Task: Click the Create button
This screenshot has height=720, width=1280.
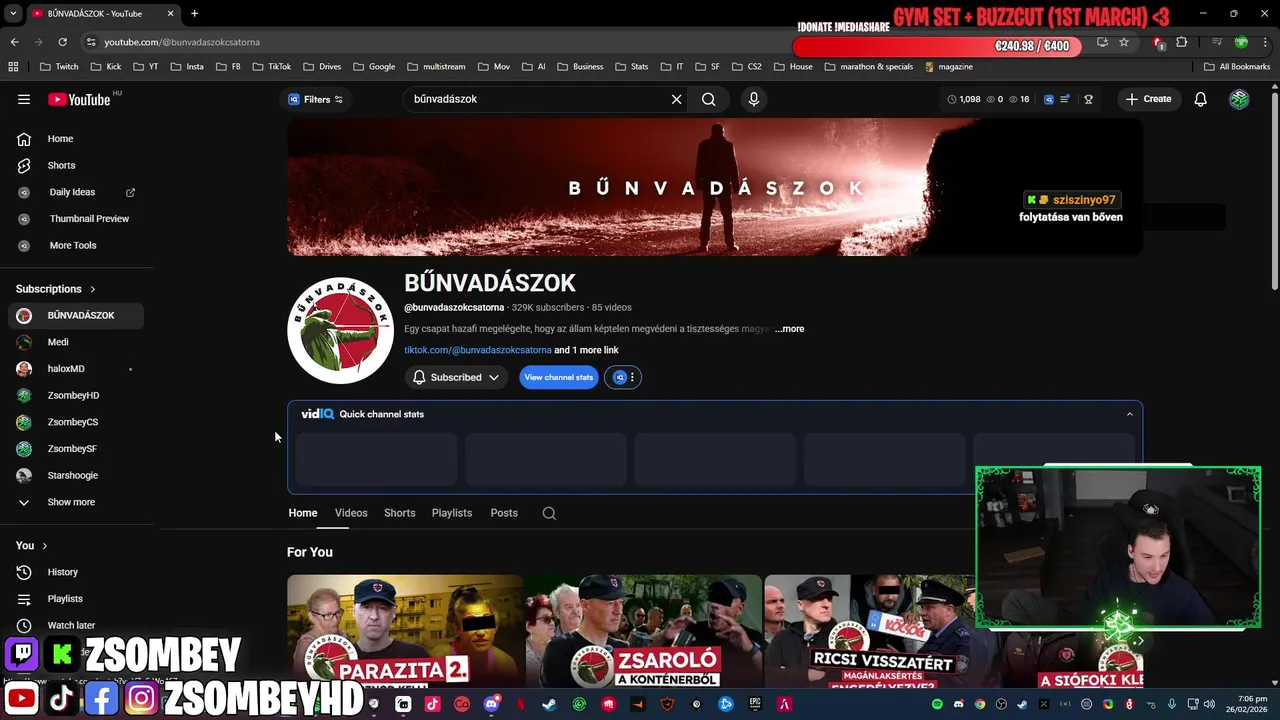Action: pos(1148,99)
